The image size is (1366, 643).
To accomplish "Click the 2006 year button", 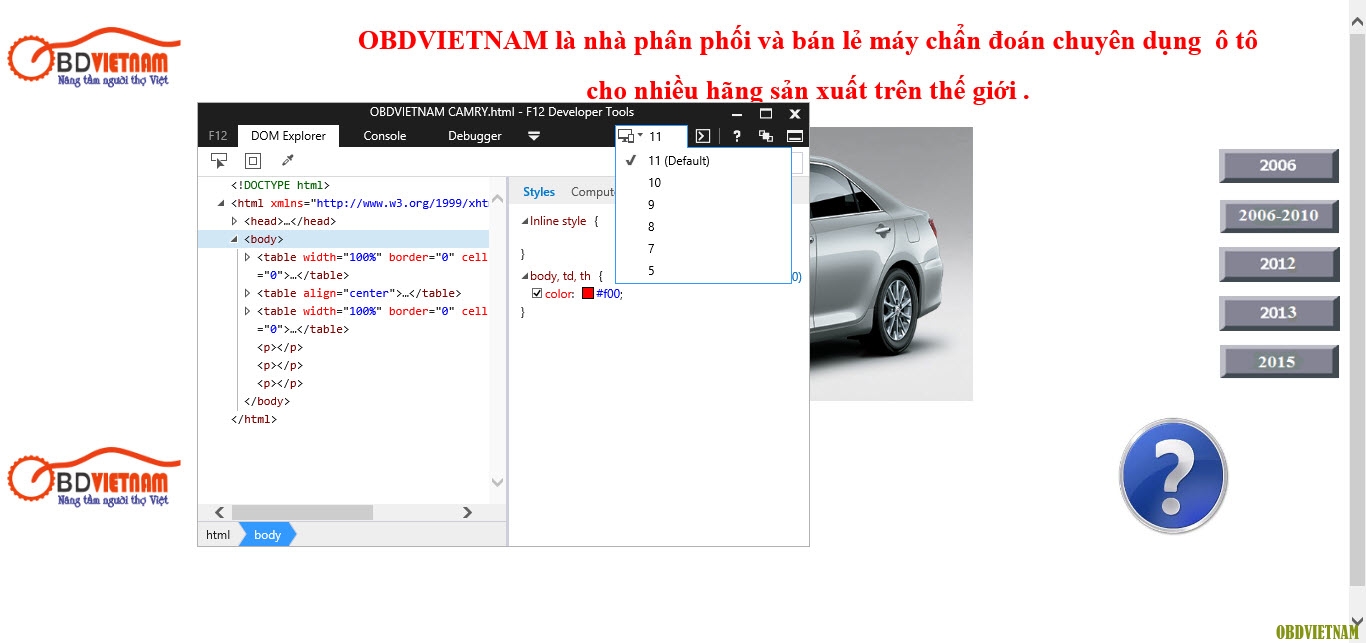I will click(x=1279, y=166).
